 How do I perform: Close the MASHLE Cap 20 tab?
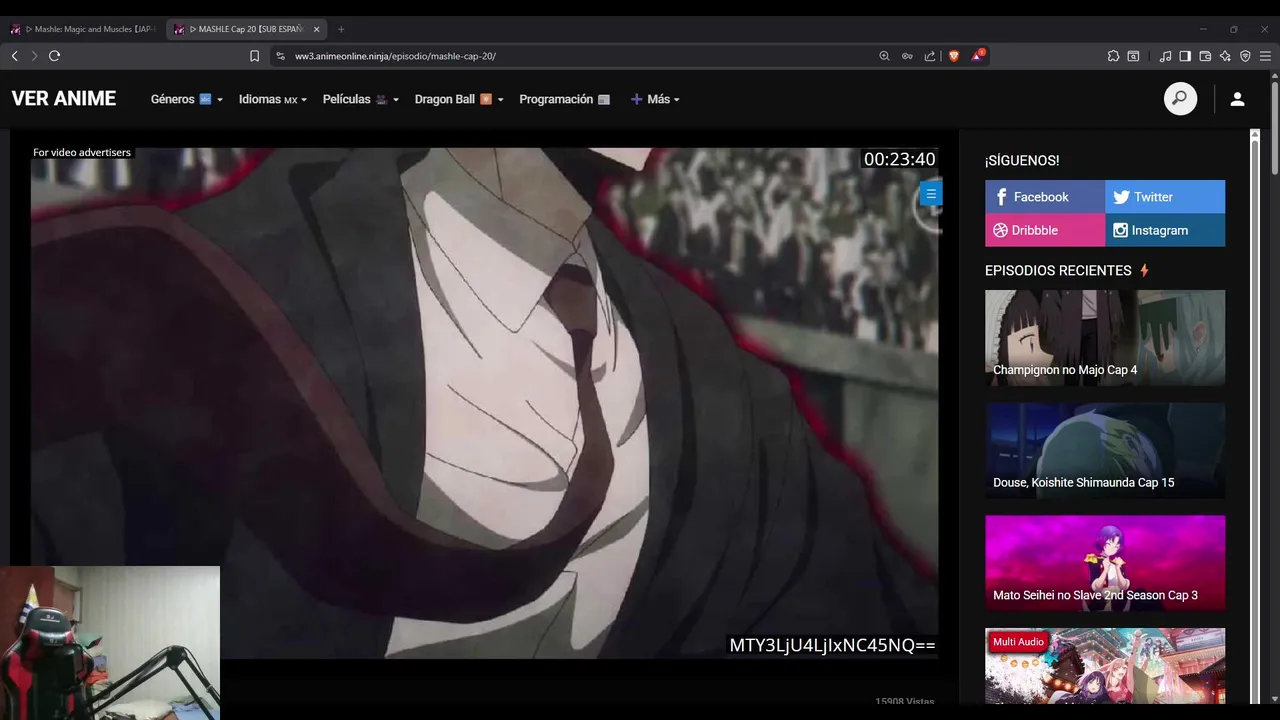(316, 29)
